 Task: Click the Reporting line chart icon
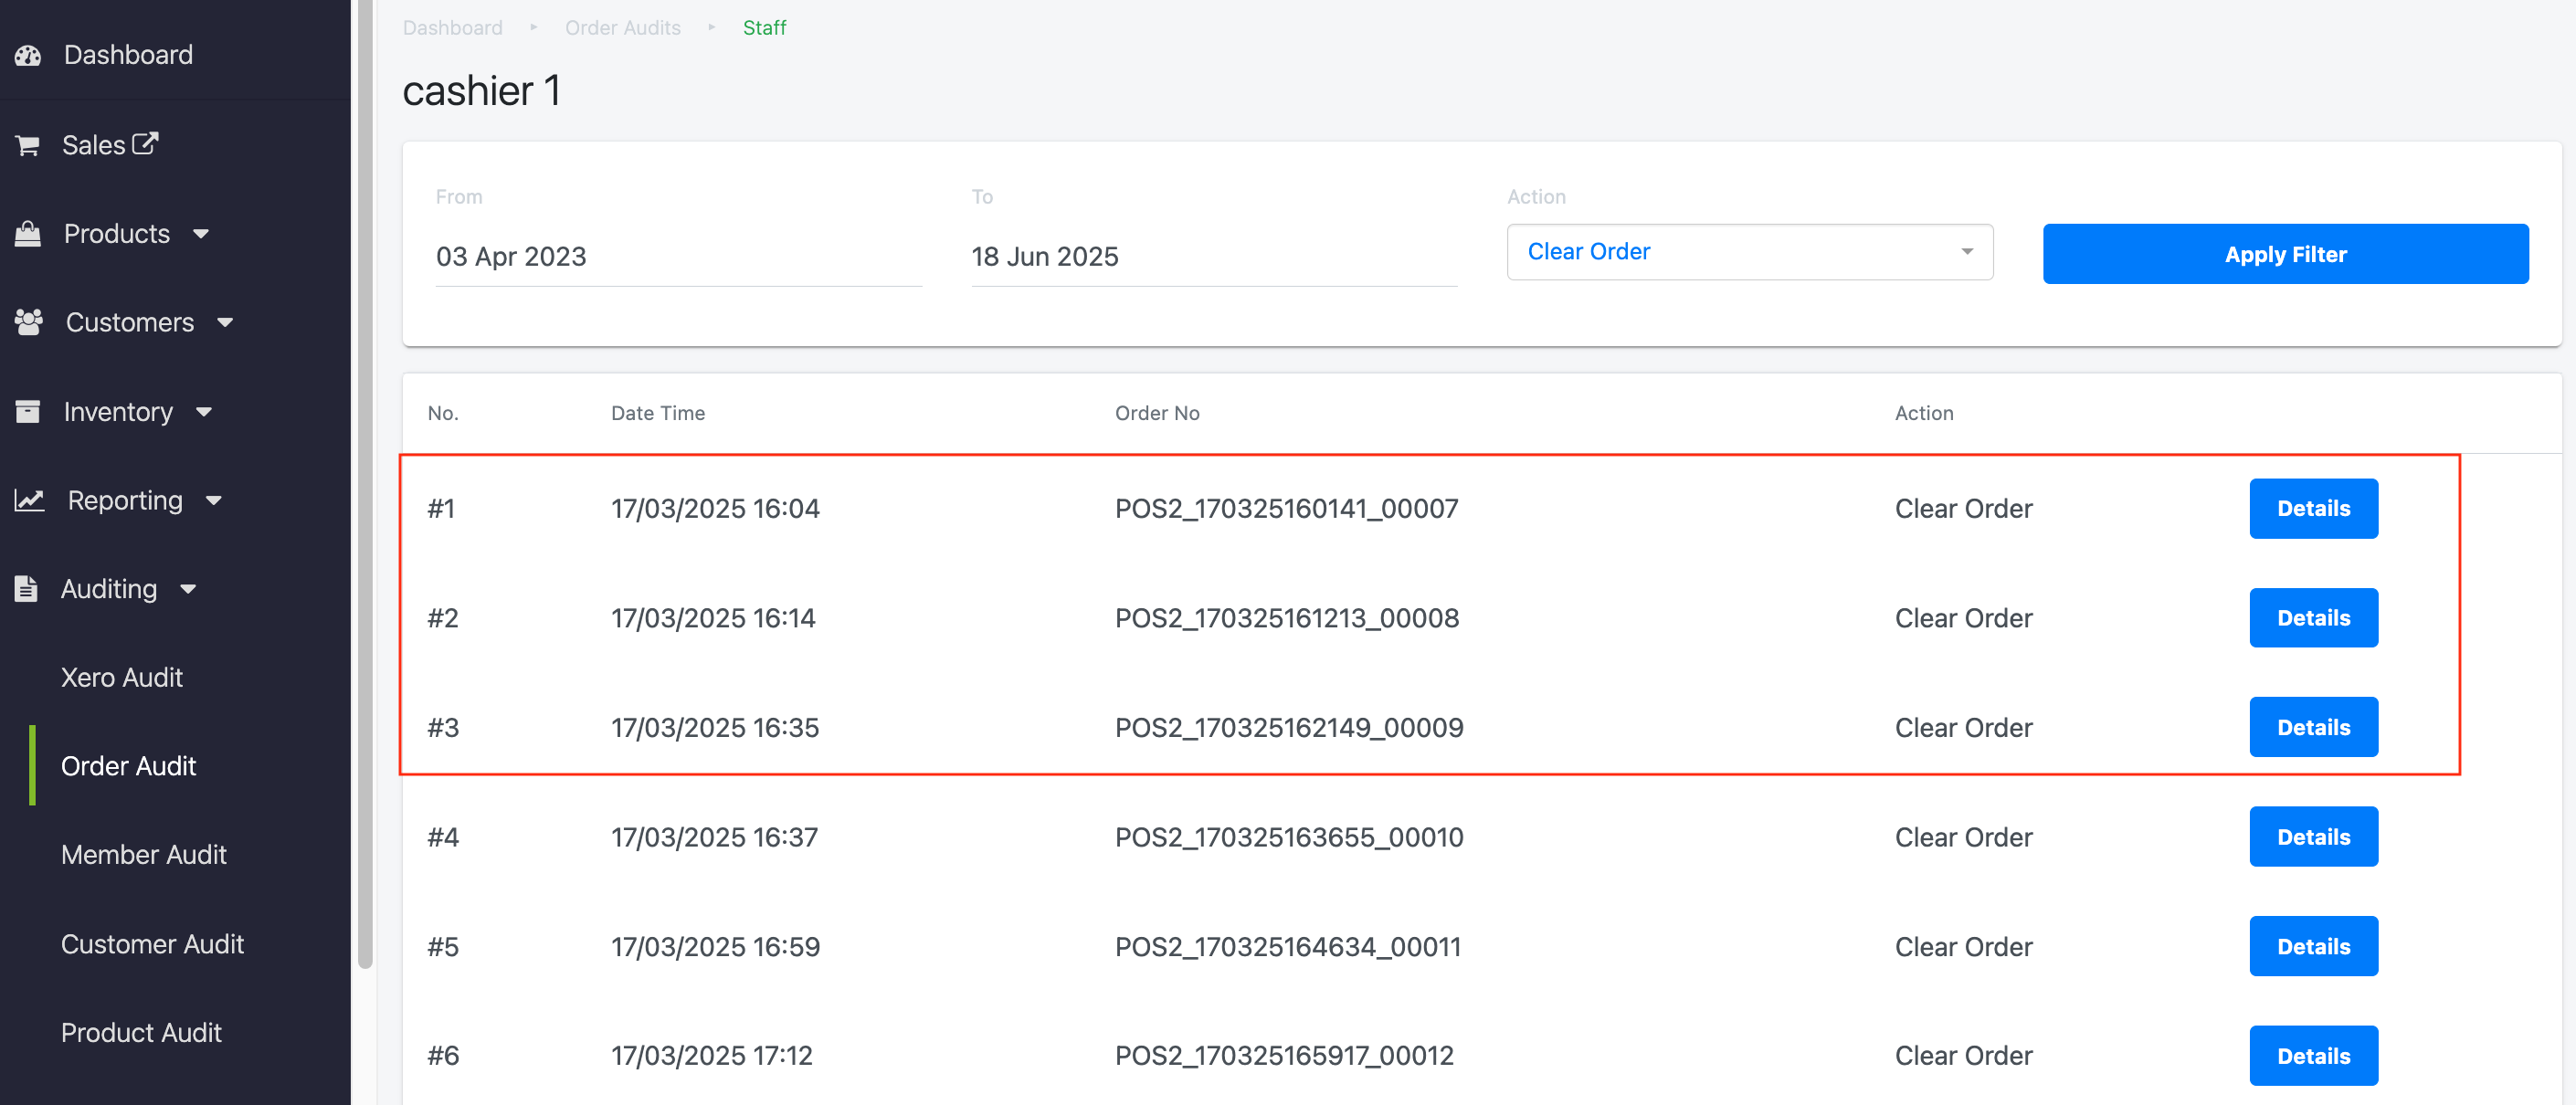pos(29,500)
